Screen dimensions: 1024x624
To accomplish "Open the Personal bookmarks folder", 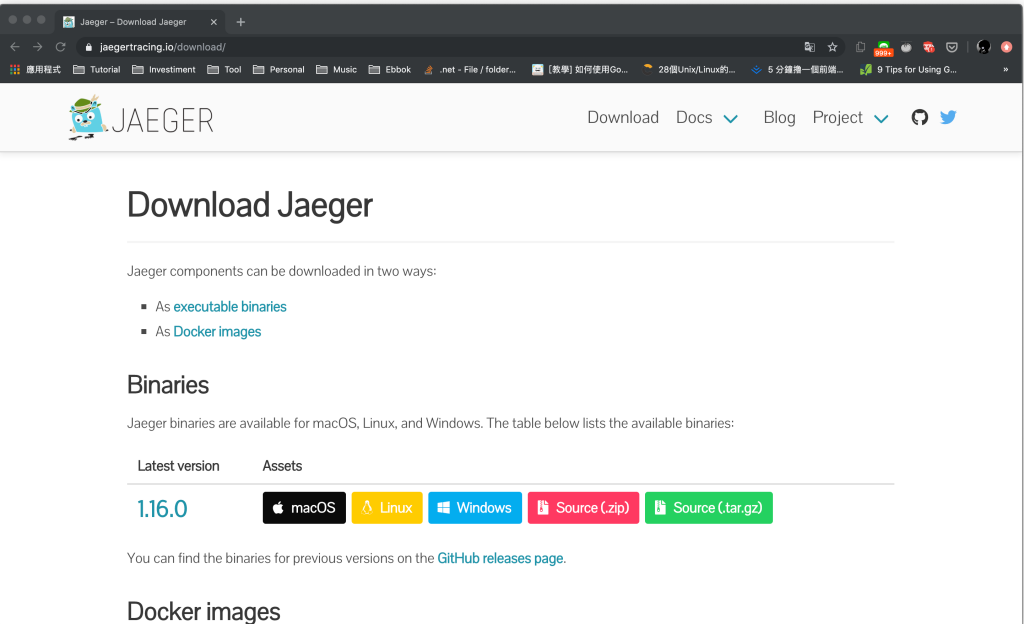I will pos(278,69).
